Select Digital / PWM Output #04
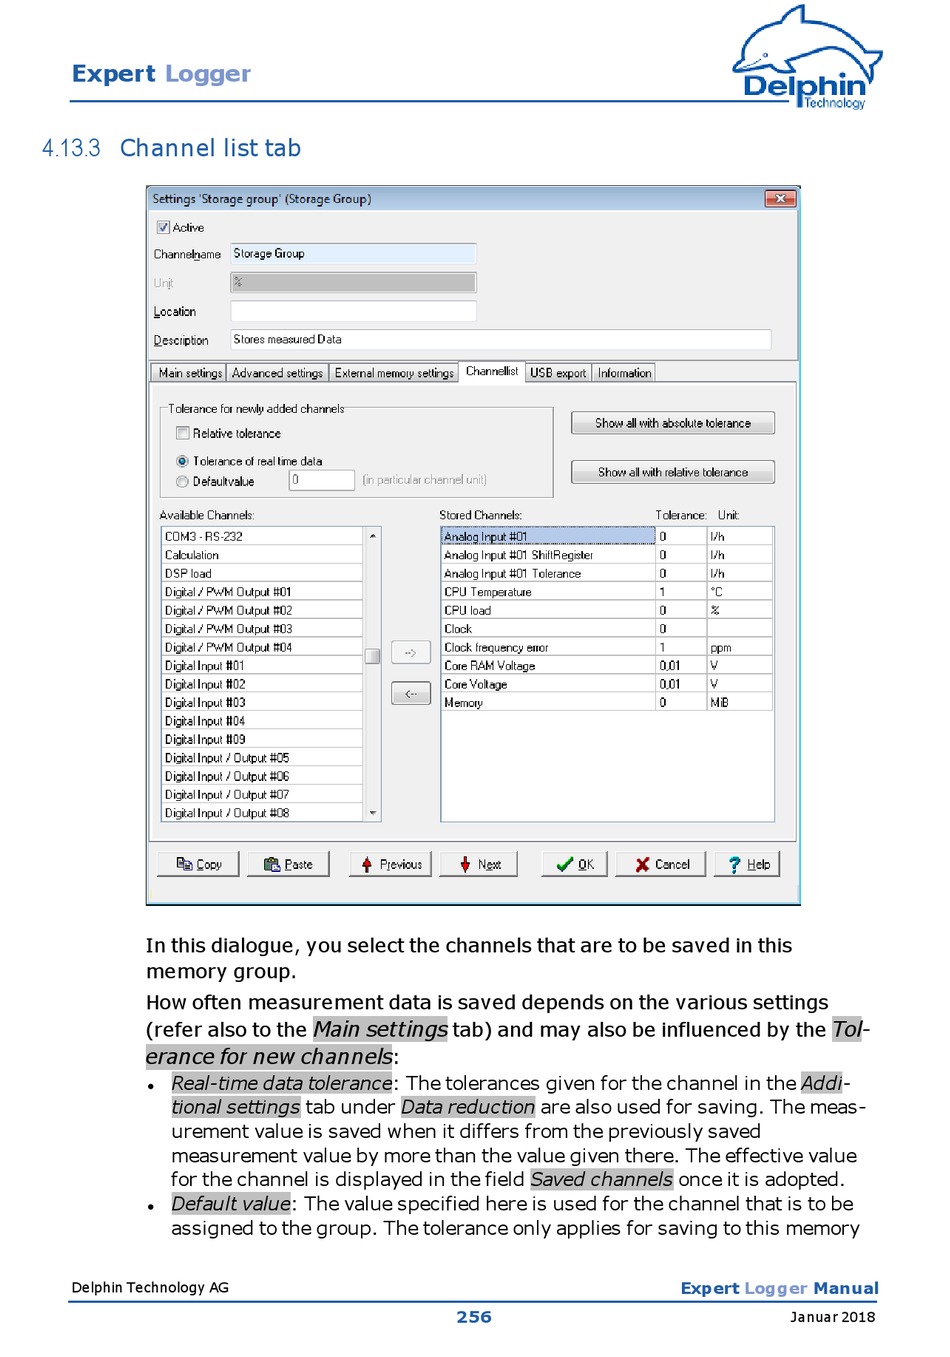The width and height of the screenshot is (950, 1357). (x=263, y=647)
